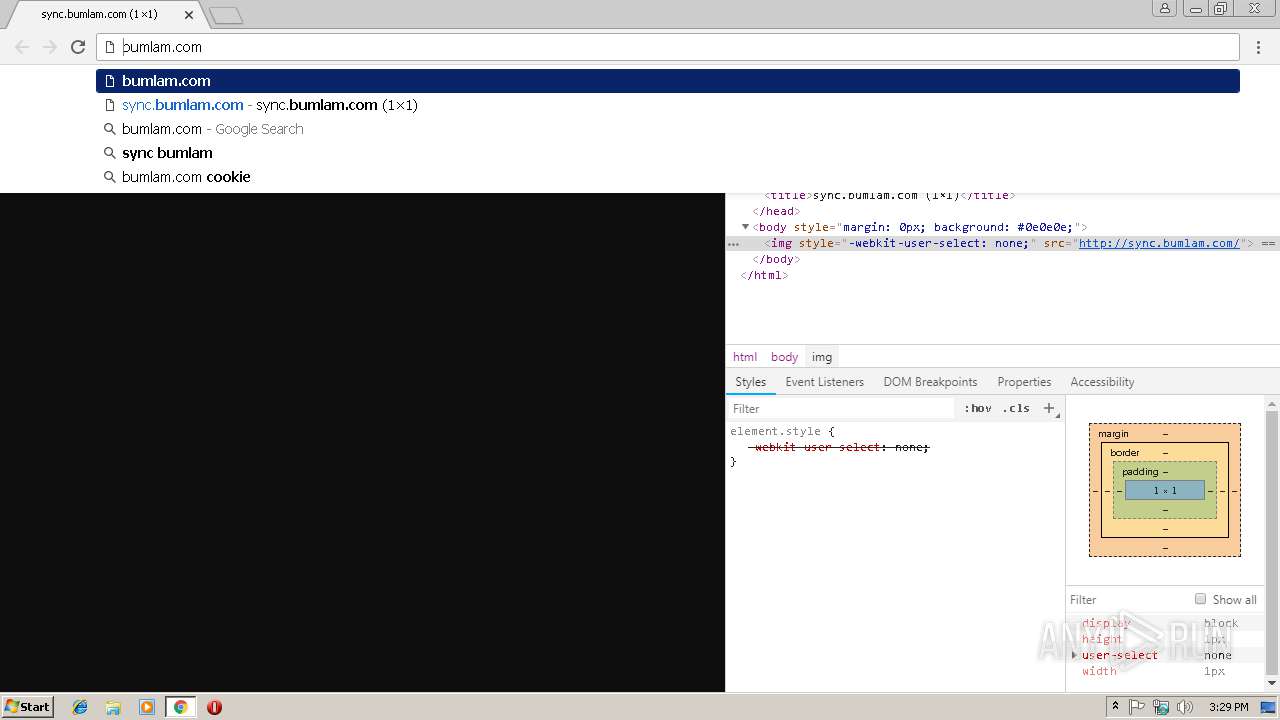Click the ellipsis beside the img node
Screen dimensions: 1280x720
[x=733, y=243]
